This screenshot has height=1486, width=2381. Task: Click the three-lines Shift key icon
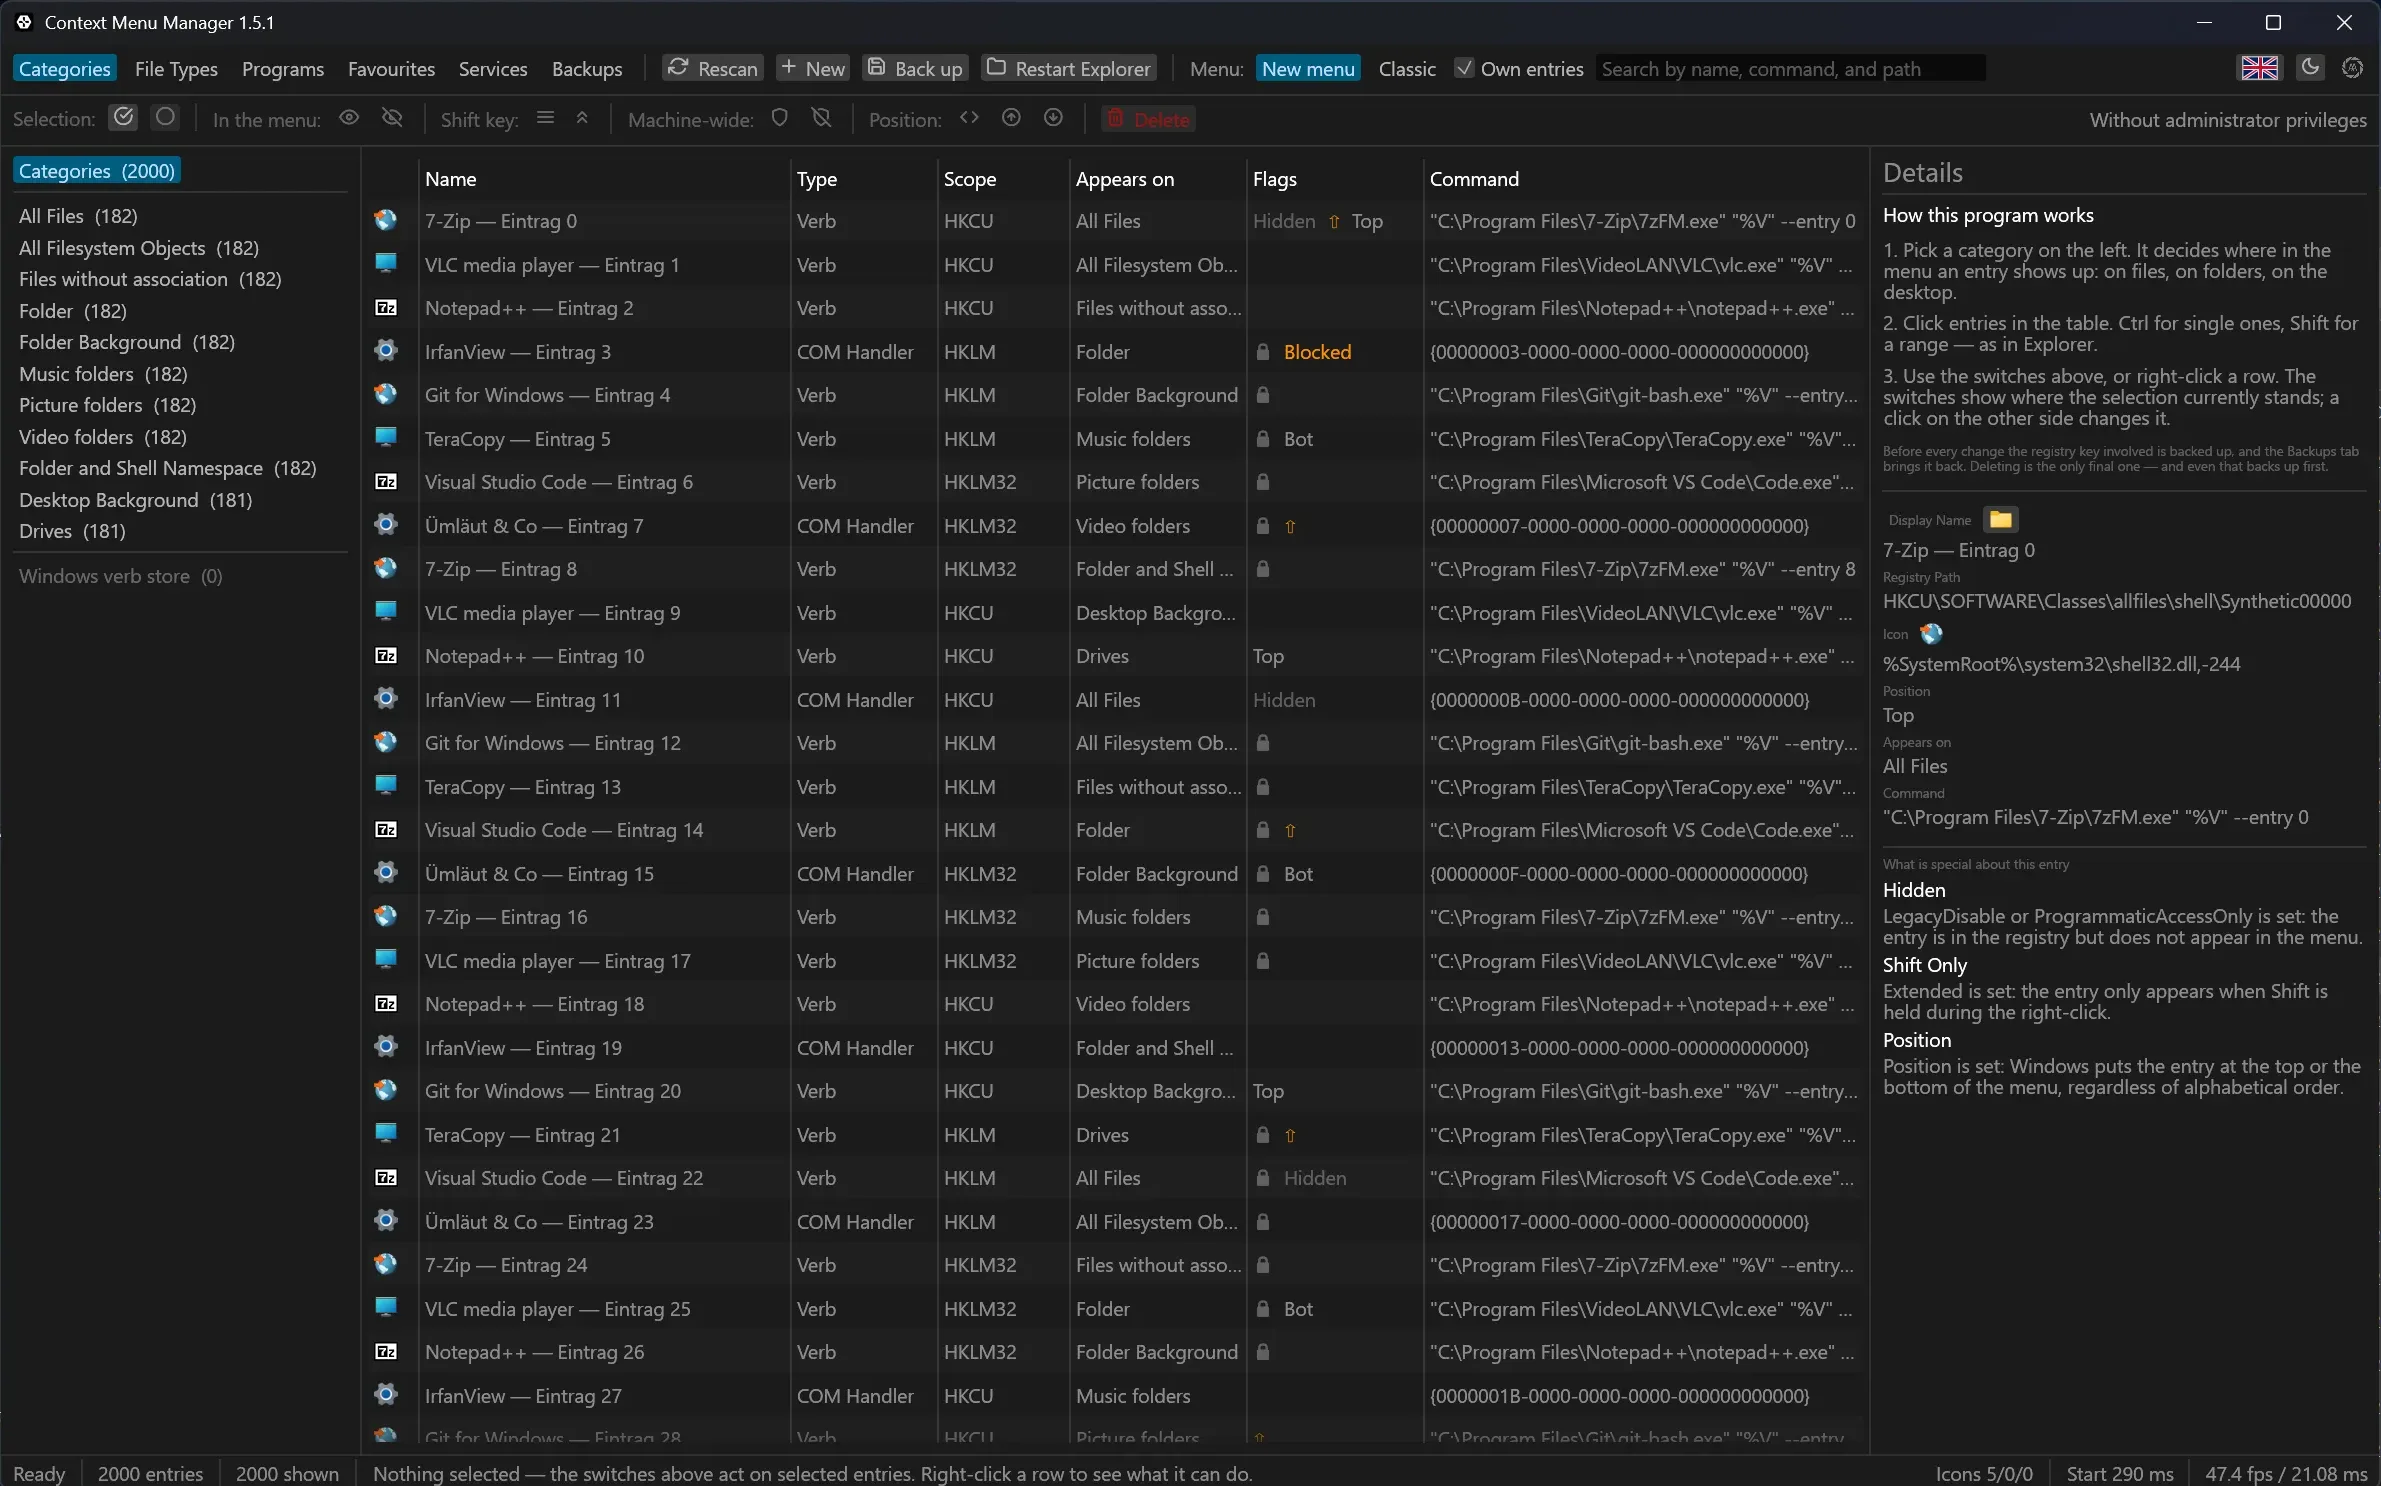tap(545, 118)
